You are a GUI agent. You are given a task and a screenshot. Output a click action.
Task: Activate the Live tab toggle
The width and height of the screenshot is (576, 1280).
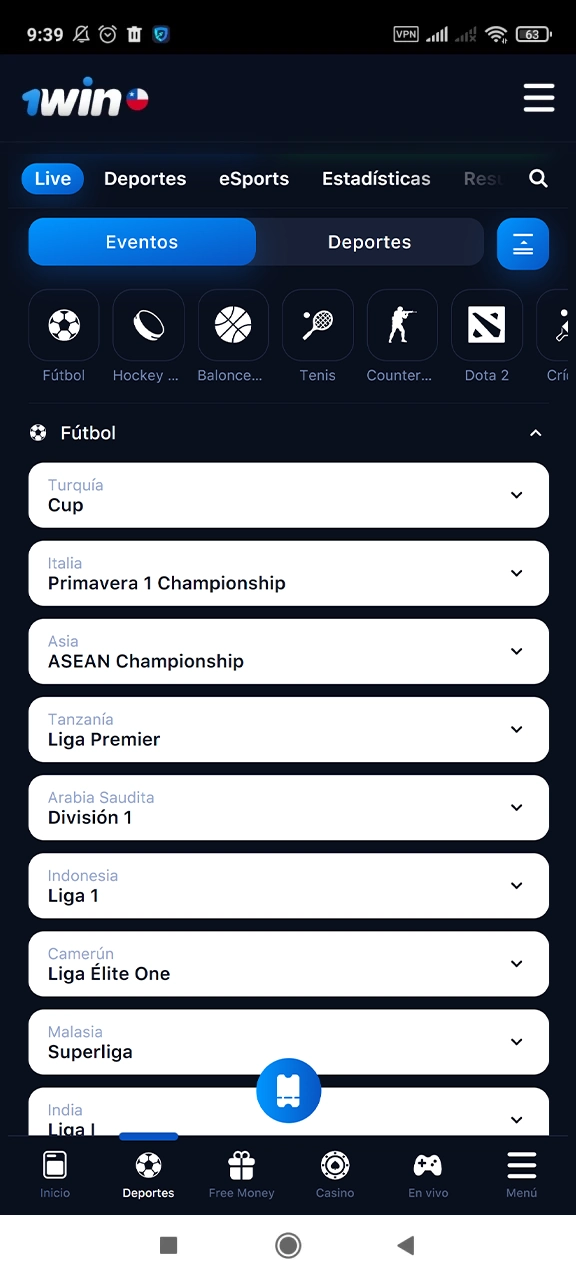click(52, 178)
